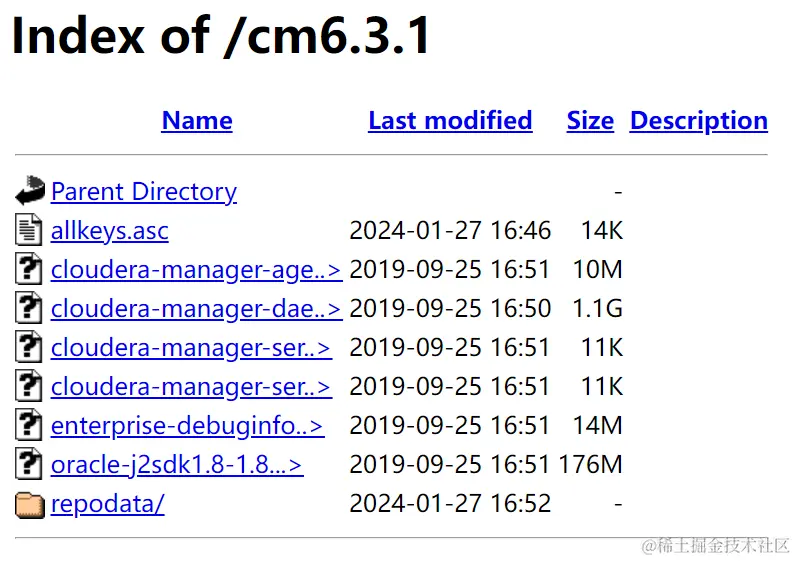
Task: Download the allkeys.asc file
Action: 110,232
